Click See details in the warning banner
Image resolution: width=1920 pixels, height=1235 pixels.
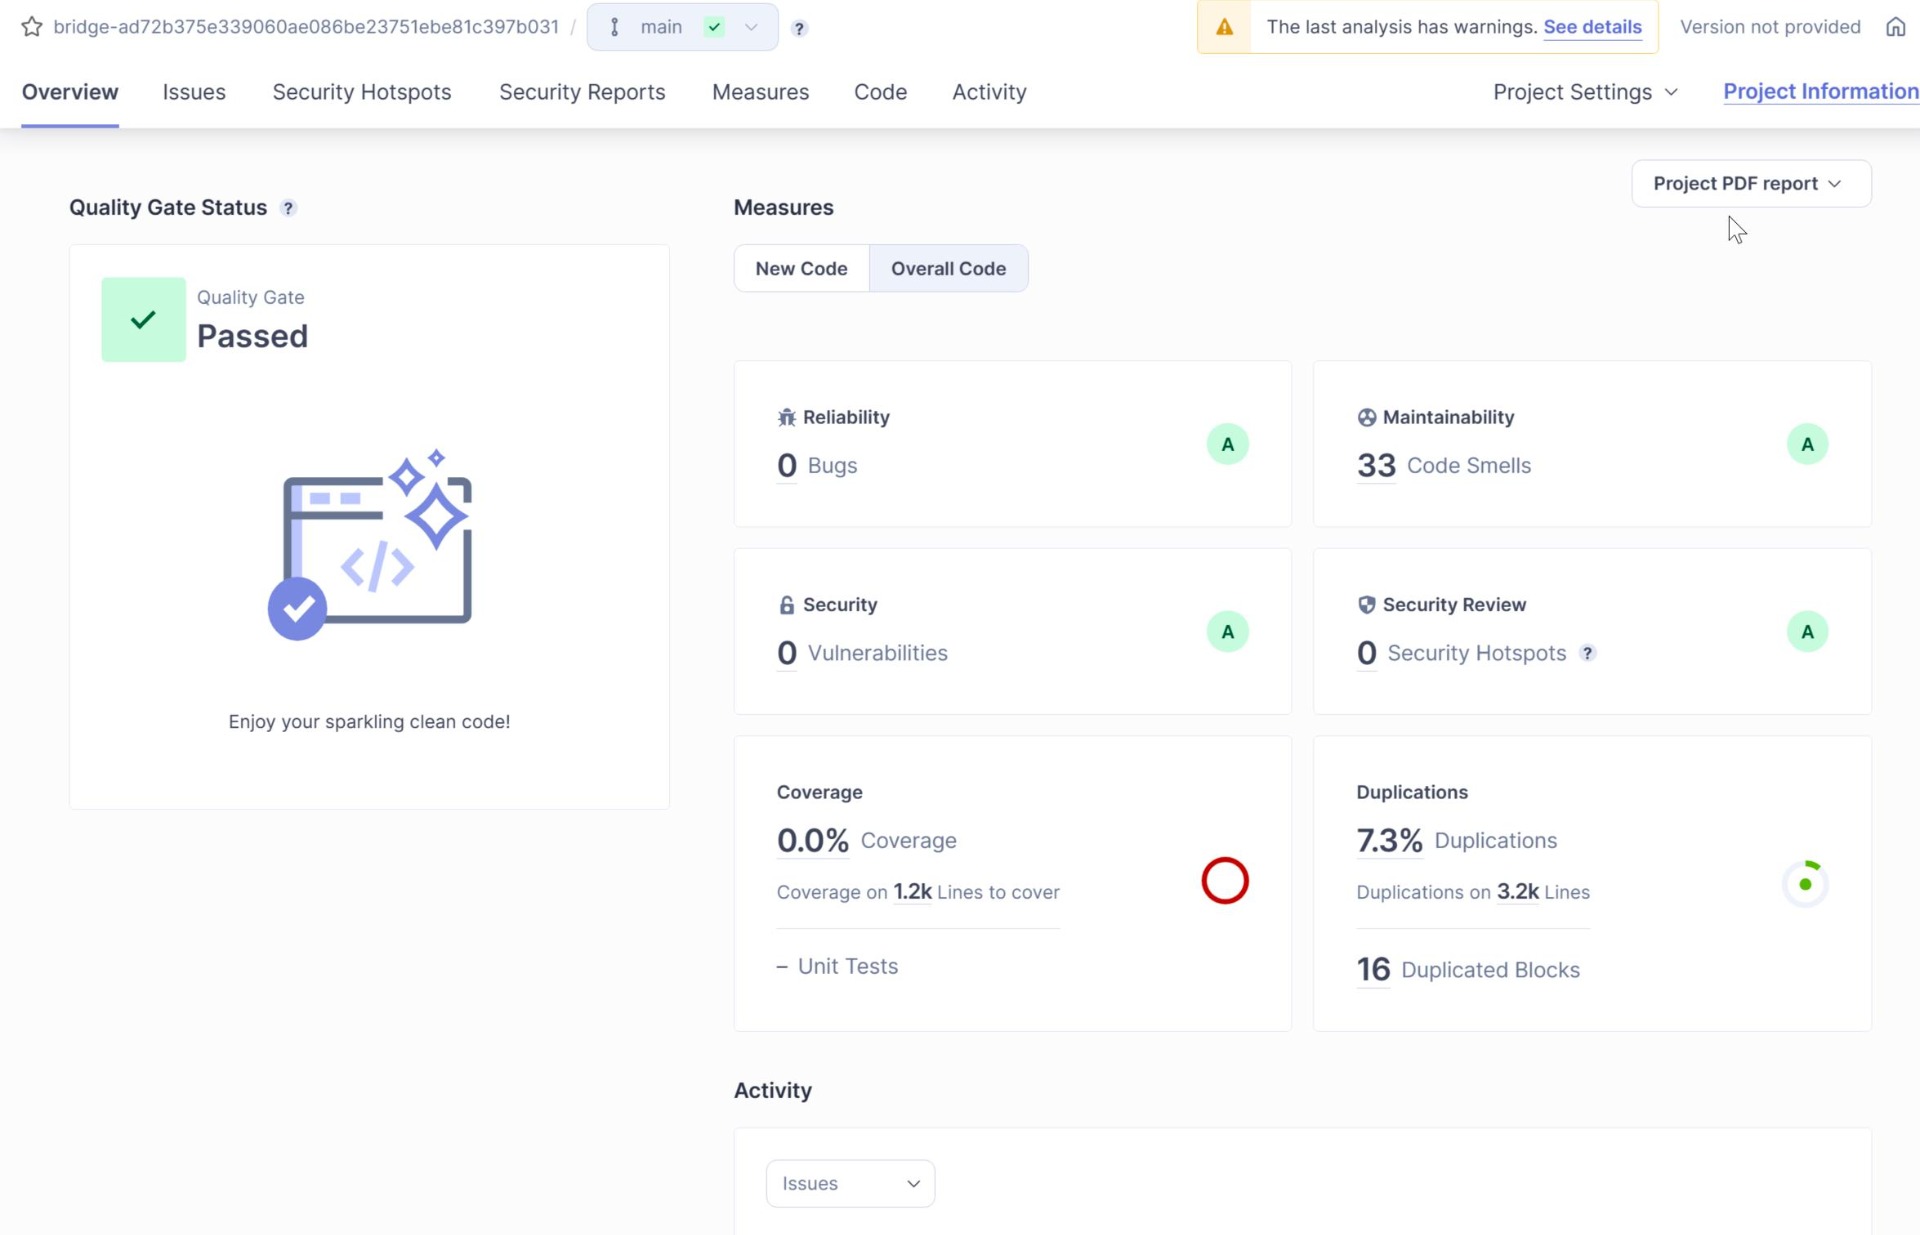[x=1592, y=27]
